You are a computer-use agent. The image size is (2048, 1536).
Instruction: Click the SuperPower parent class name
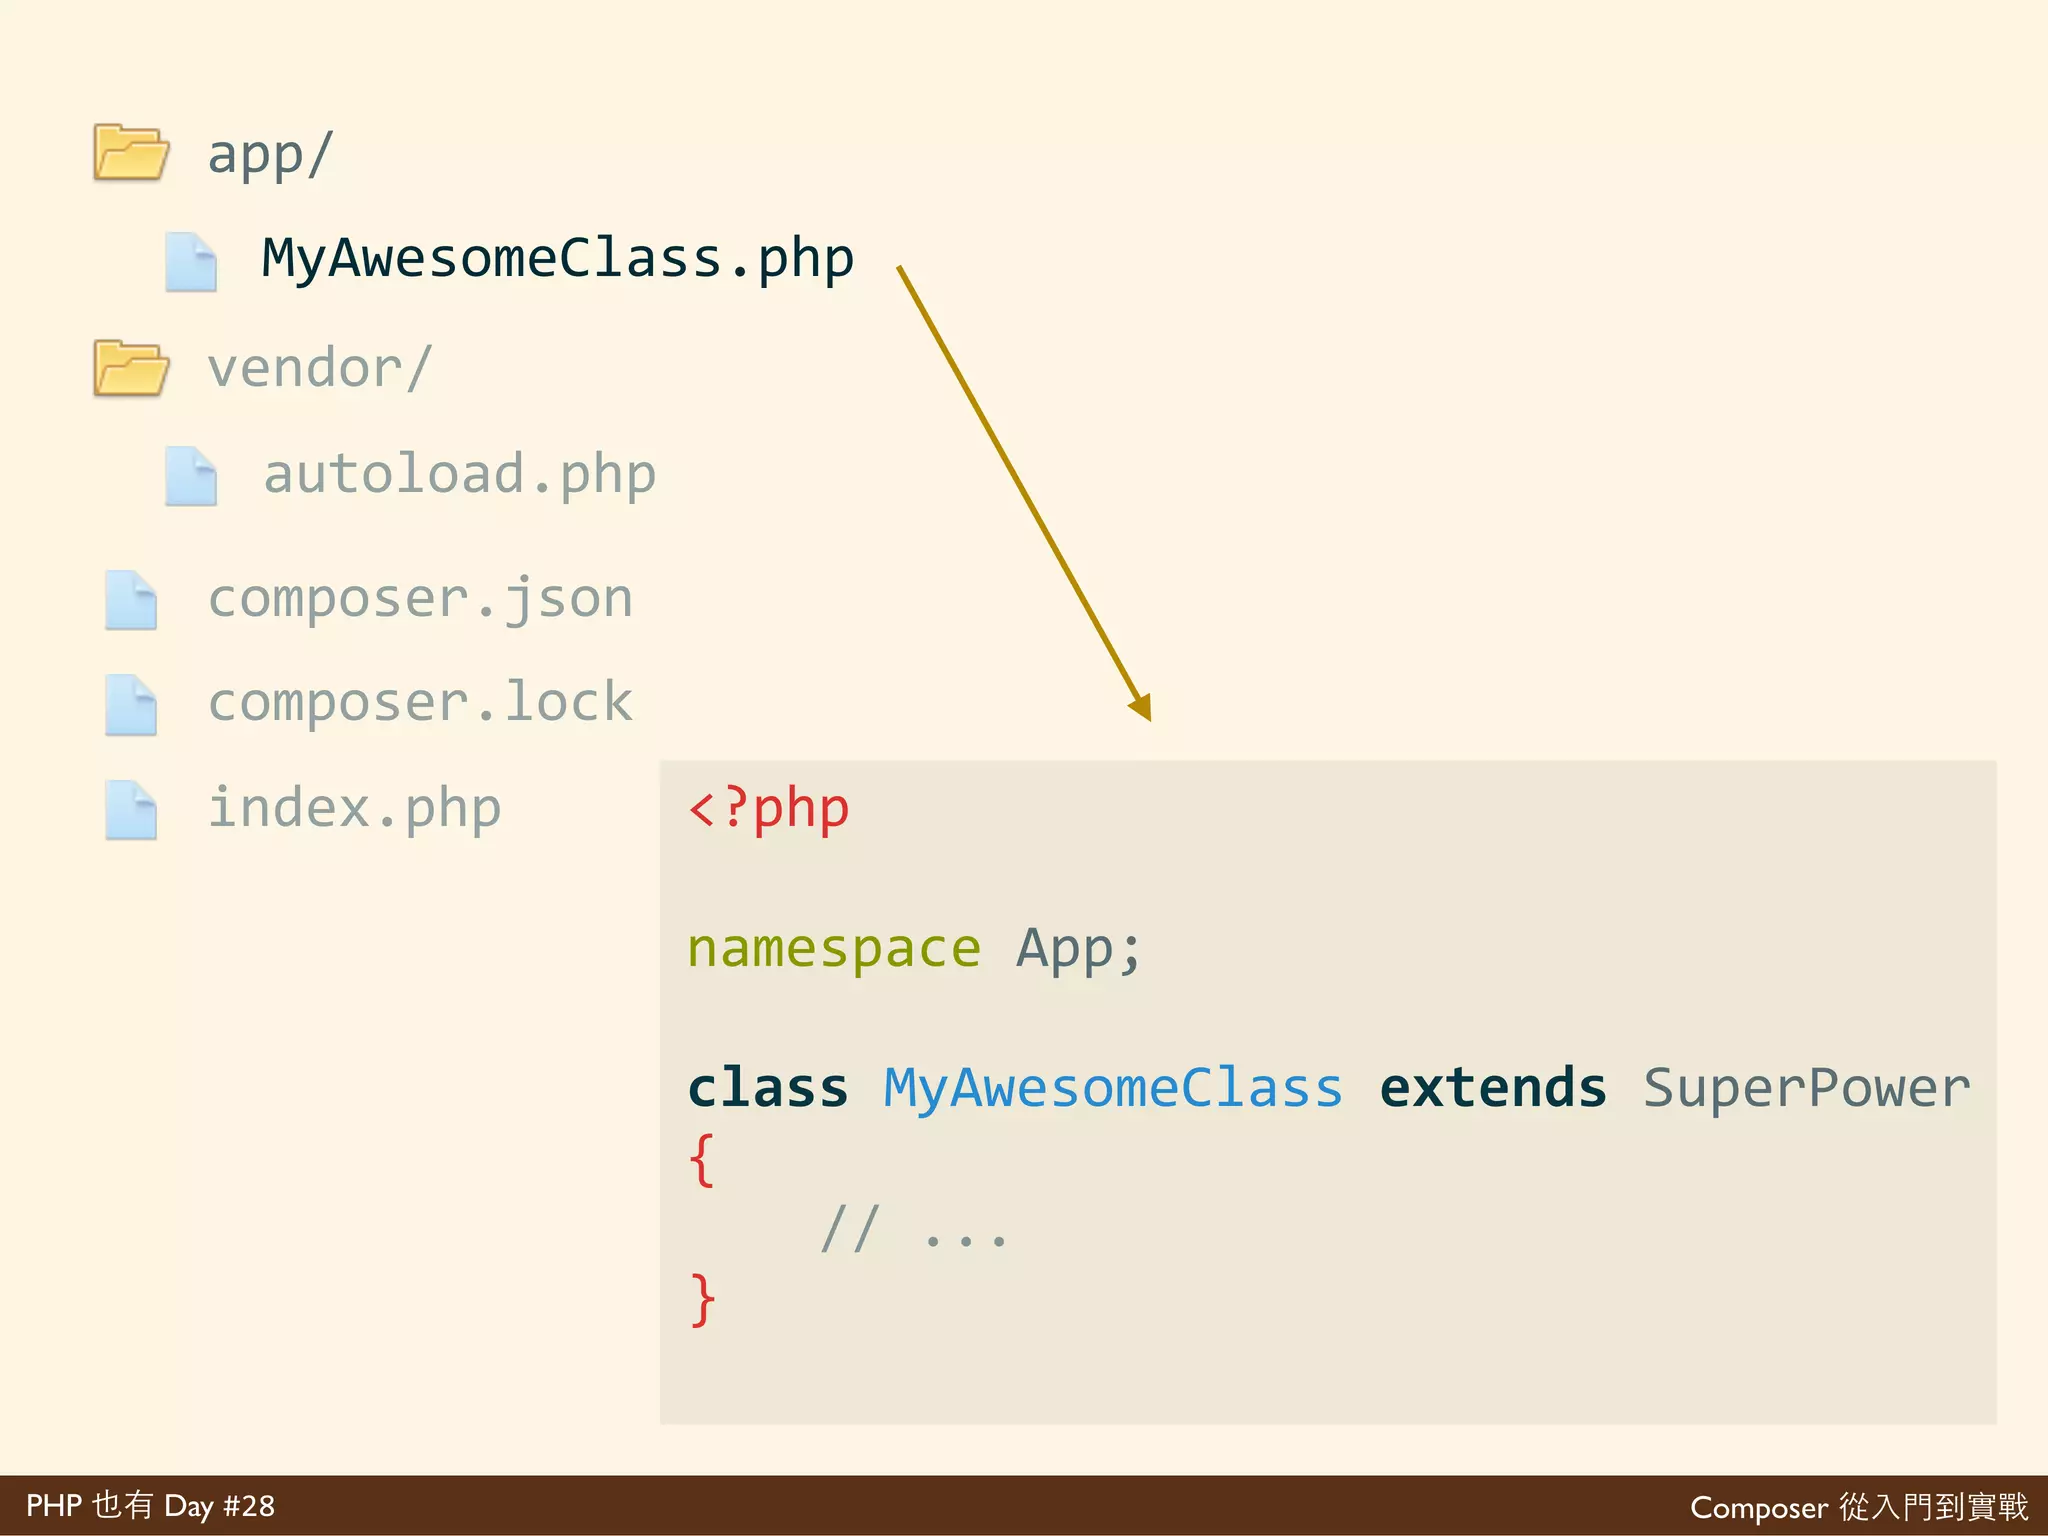(1807, 1089)
